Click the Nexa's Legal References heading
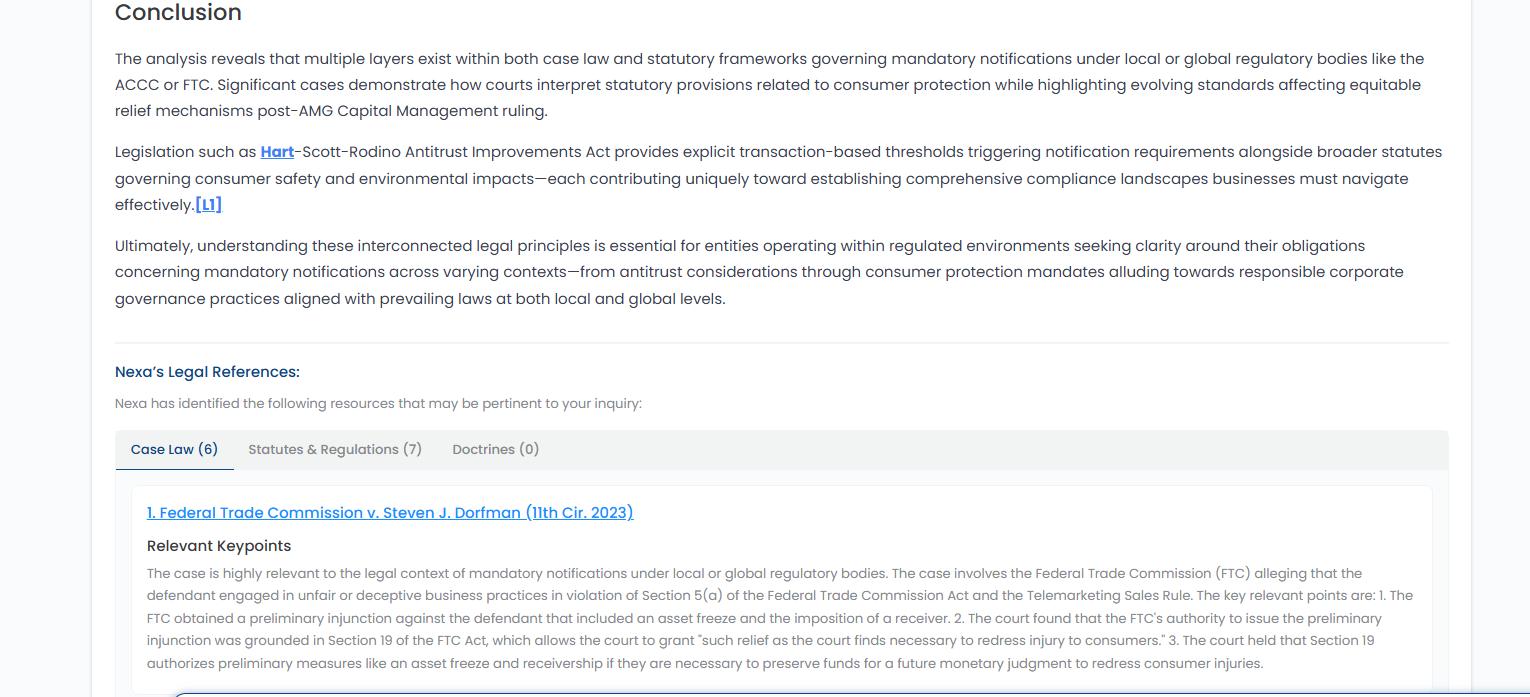This screenshot has width=1530, height=697. [x=207, y=372]
